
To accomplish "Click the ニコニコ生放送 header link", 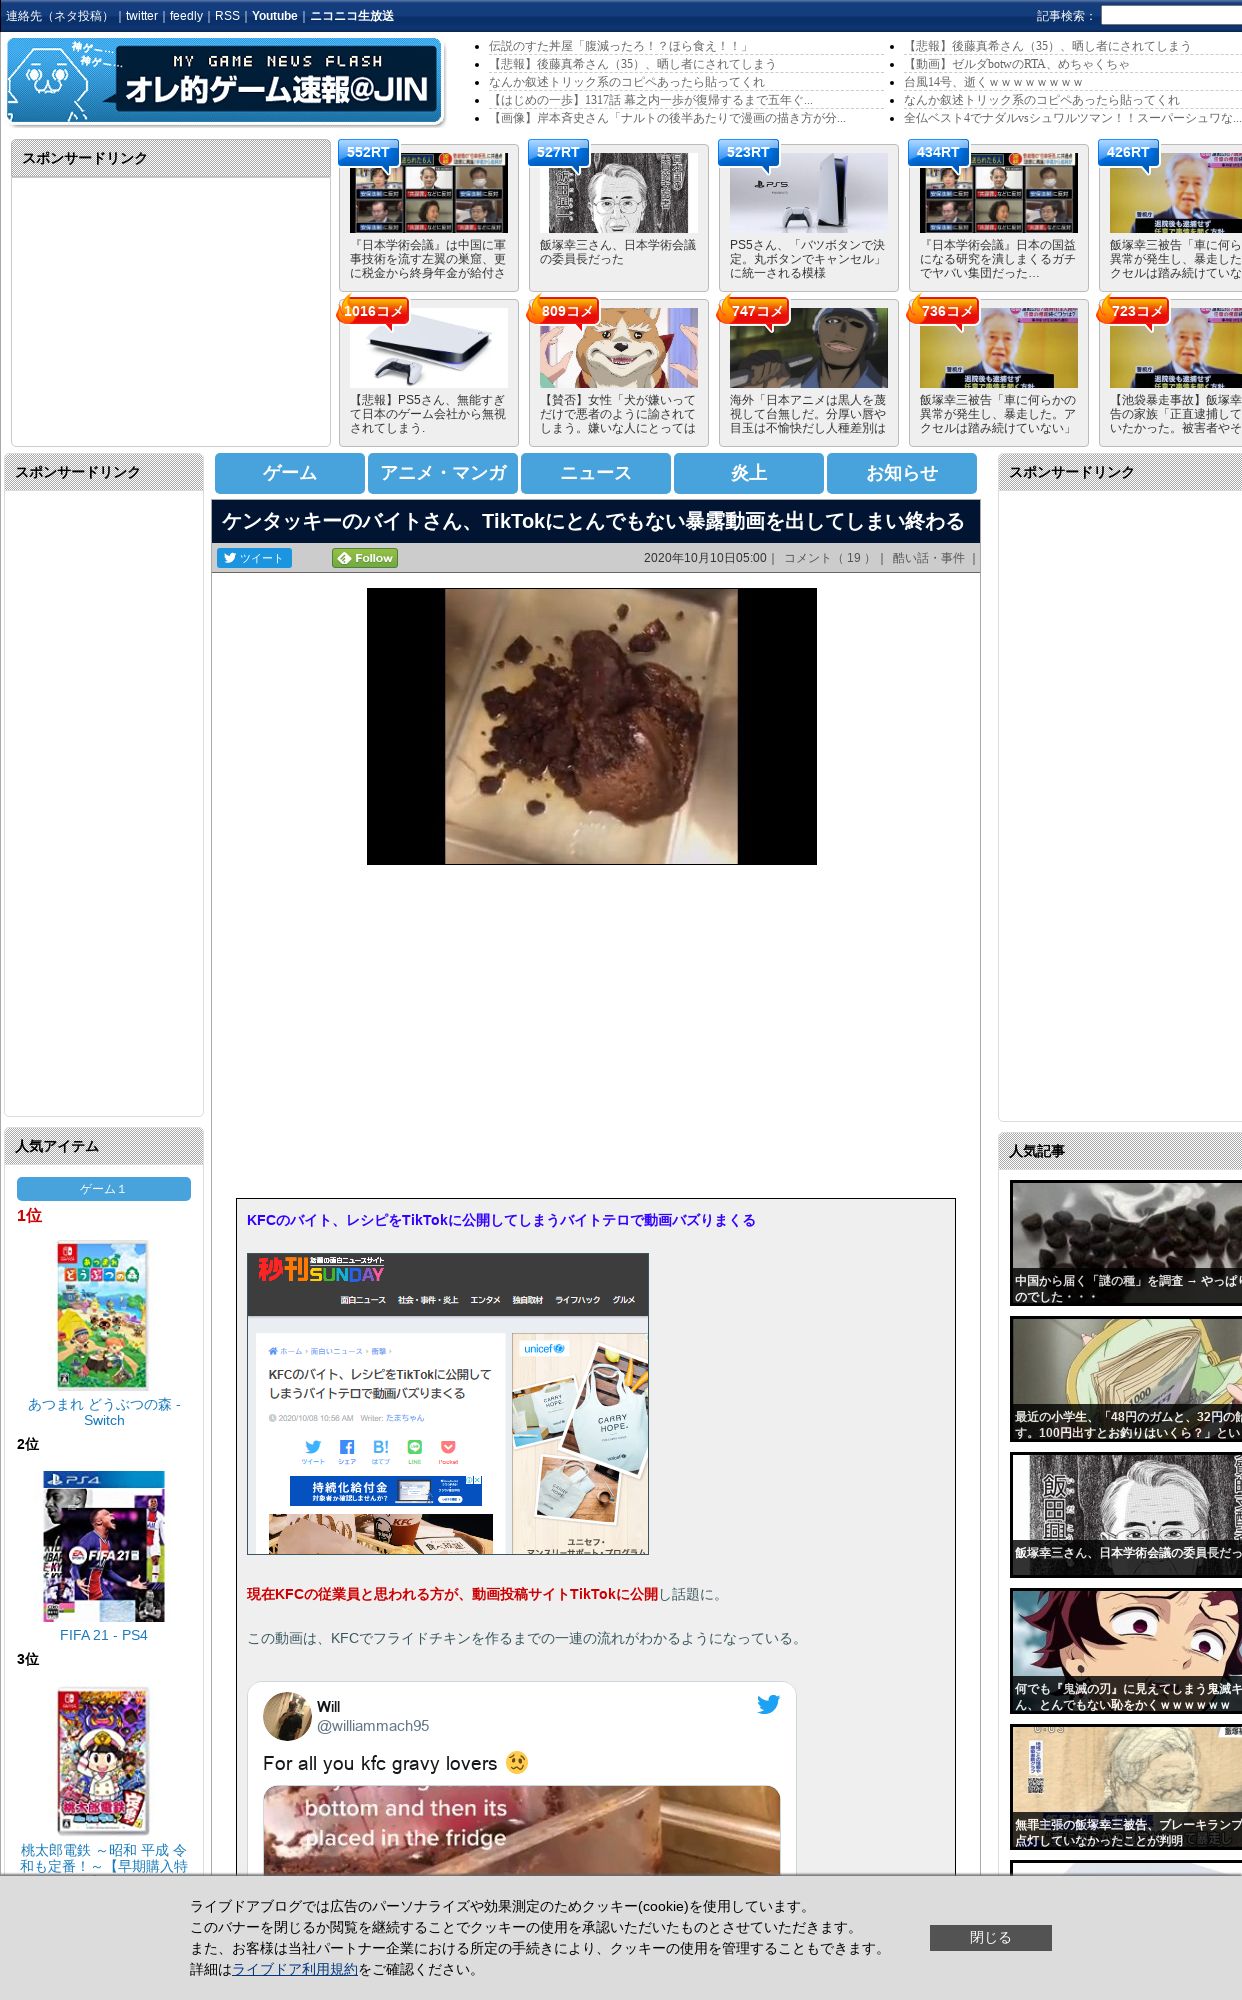I will point(352,16).
